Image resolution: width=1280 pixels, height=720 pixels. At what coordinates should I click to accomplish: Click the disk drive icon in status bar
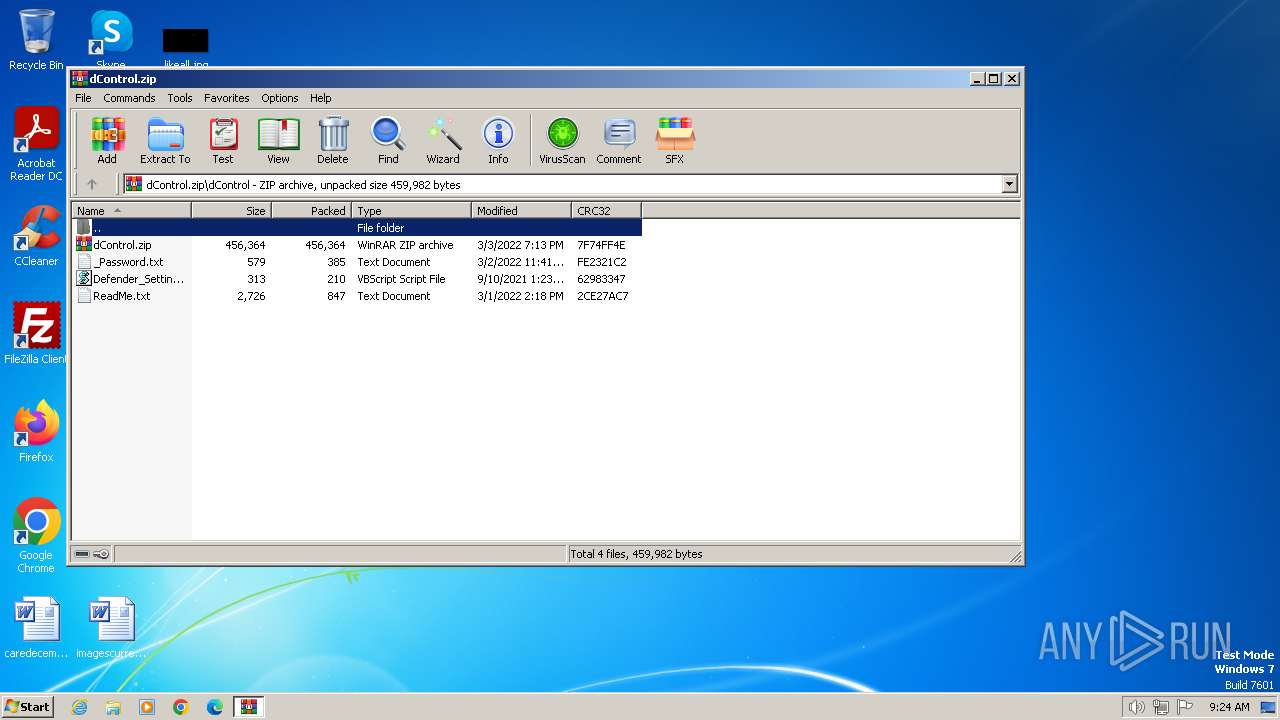[x=82, y=554]
